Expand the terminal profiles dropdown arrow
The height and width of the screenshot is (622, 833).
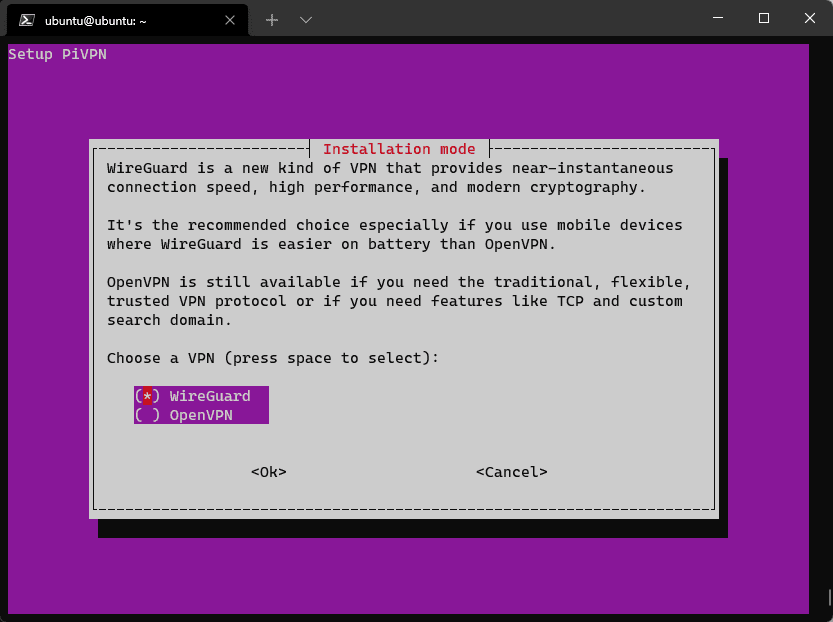tap(305, 20)
